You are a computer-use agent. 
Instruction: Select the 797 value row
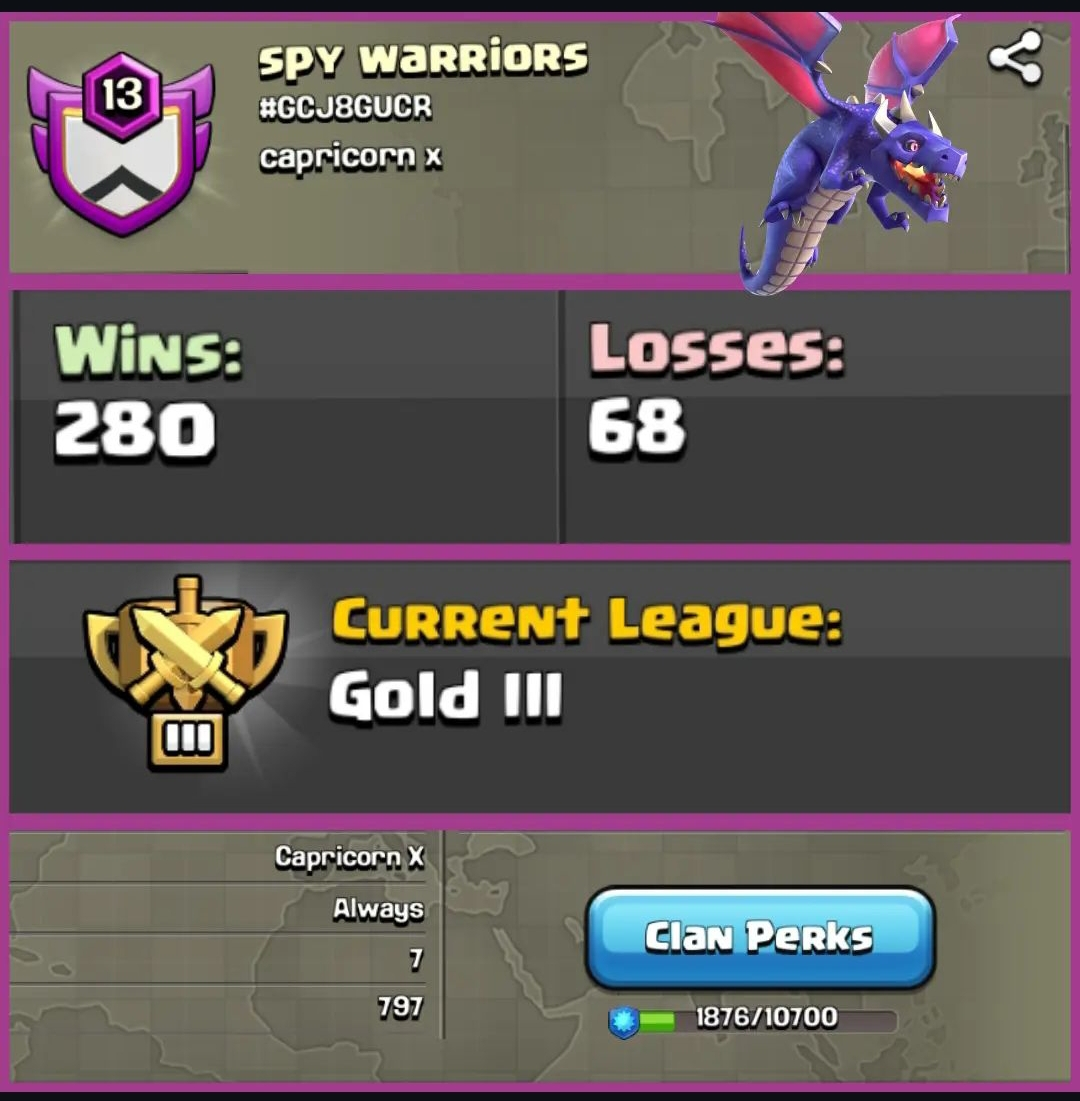click(x=218, y=1008)
